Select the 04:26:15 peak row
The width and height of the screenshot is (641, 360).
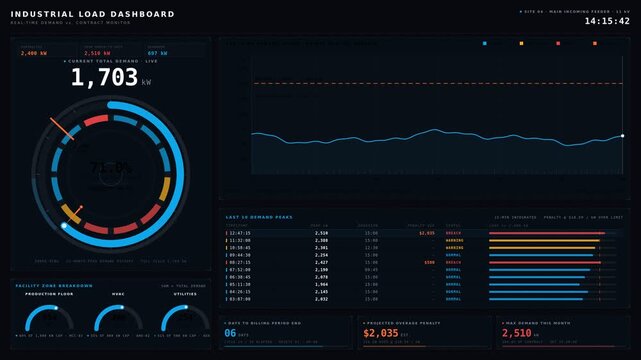coord(424,292)
